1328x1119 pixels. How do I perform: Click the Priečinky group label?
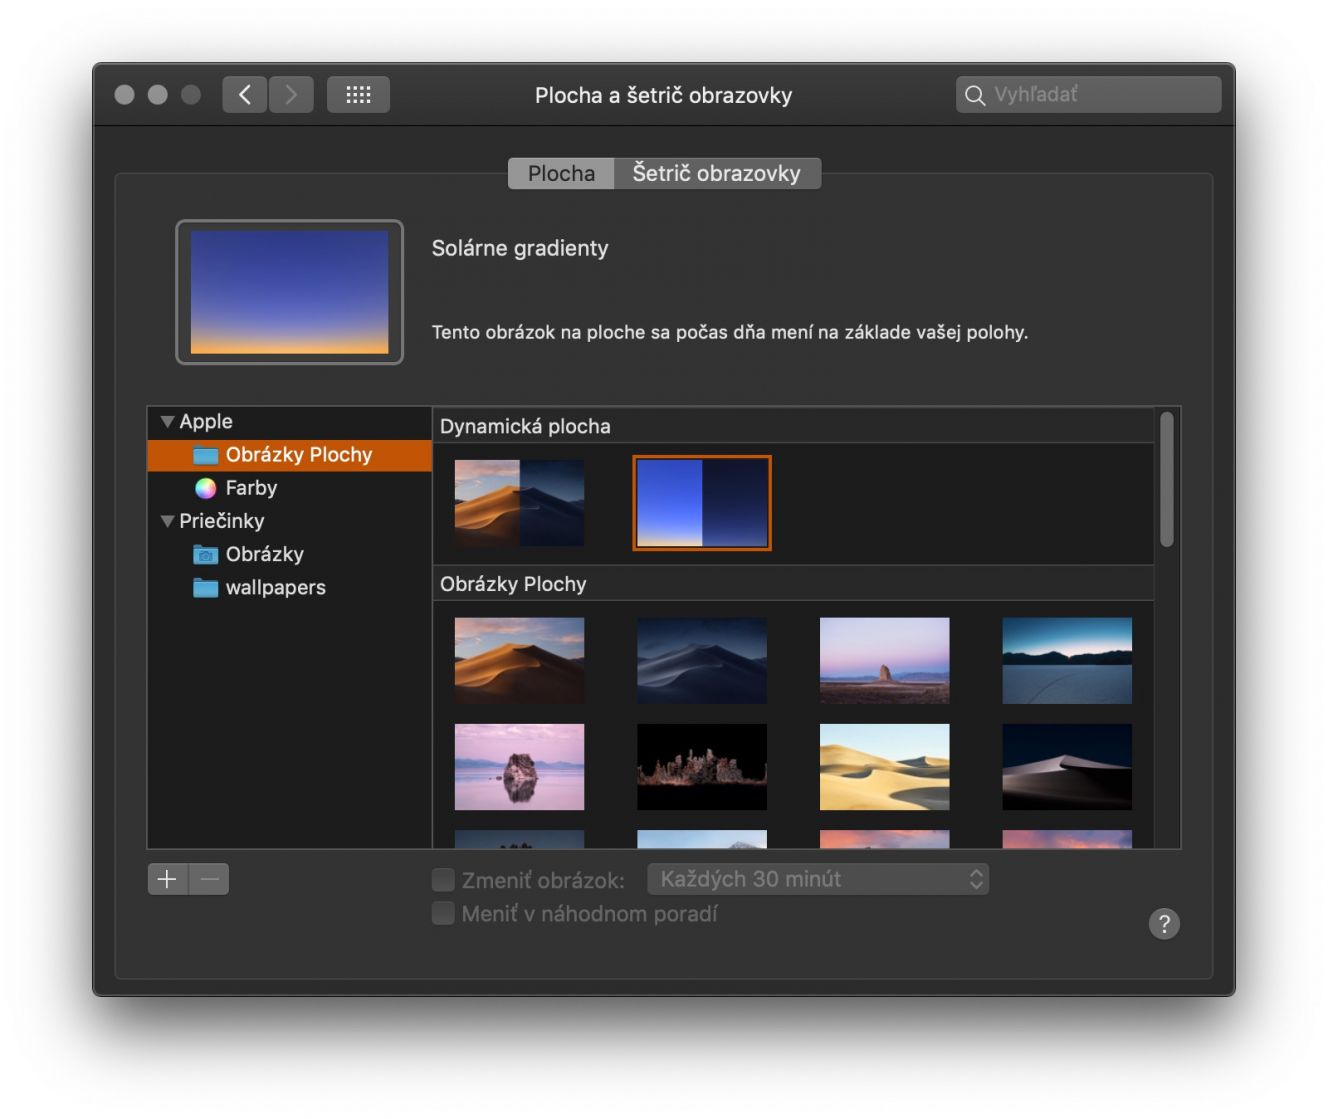coord(222,521)
